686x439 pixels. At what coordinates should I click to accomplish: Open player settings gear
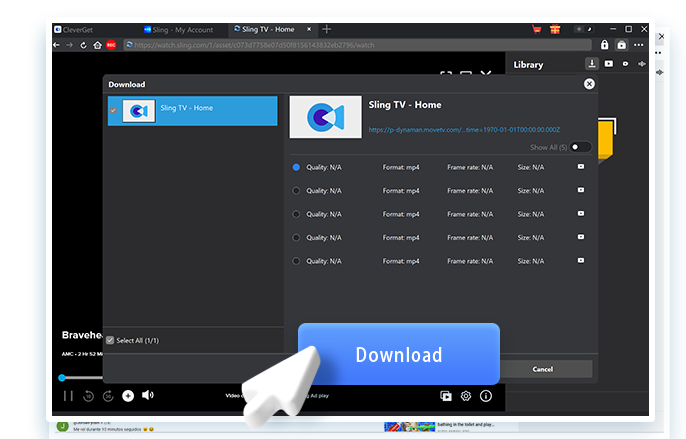pyautogui.click(x=466, y=396)
